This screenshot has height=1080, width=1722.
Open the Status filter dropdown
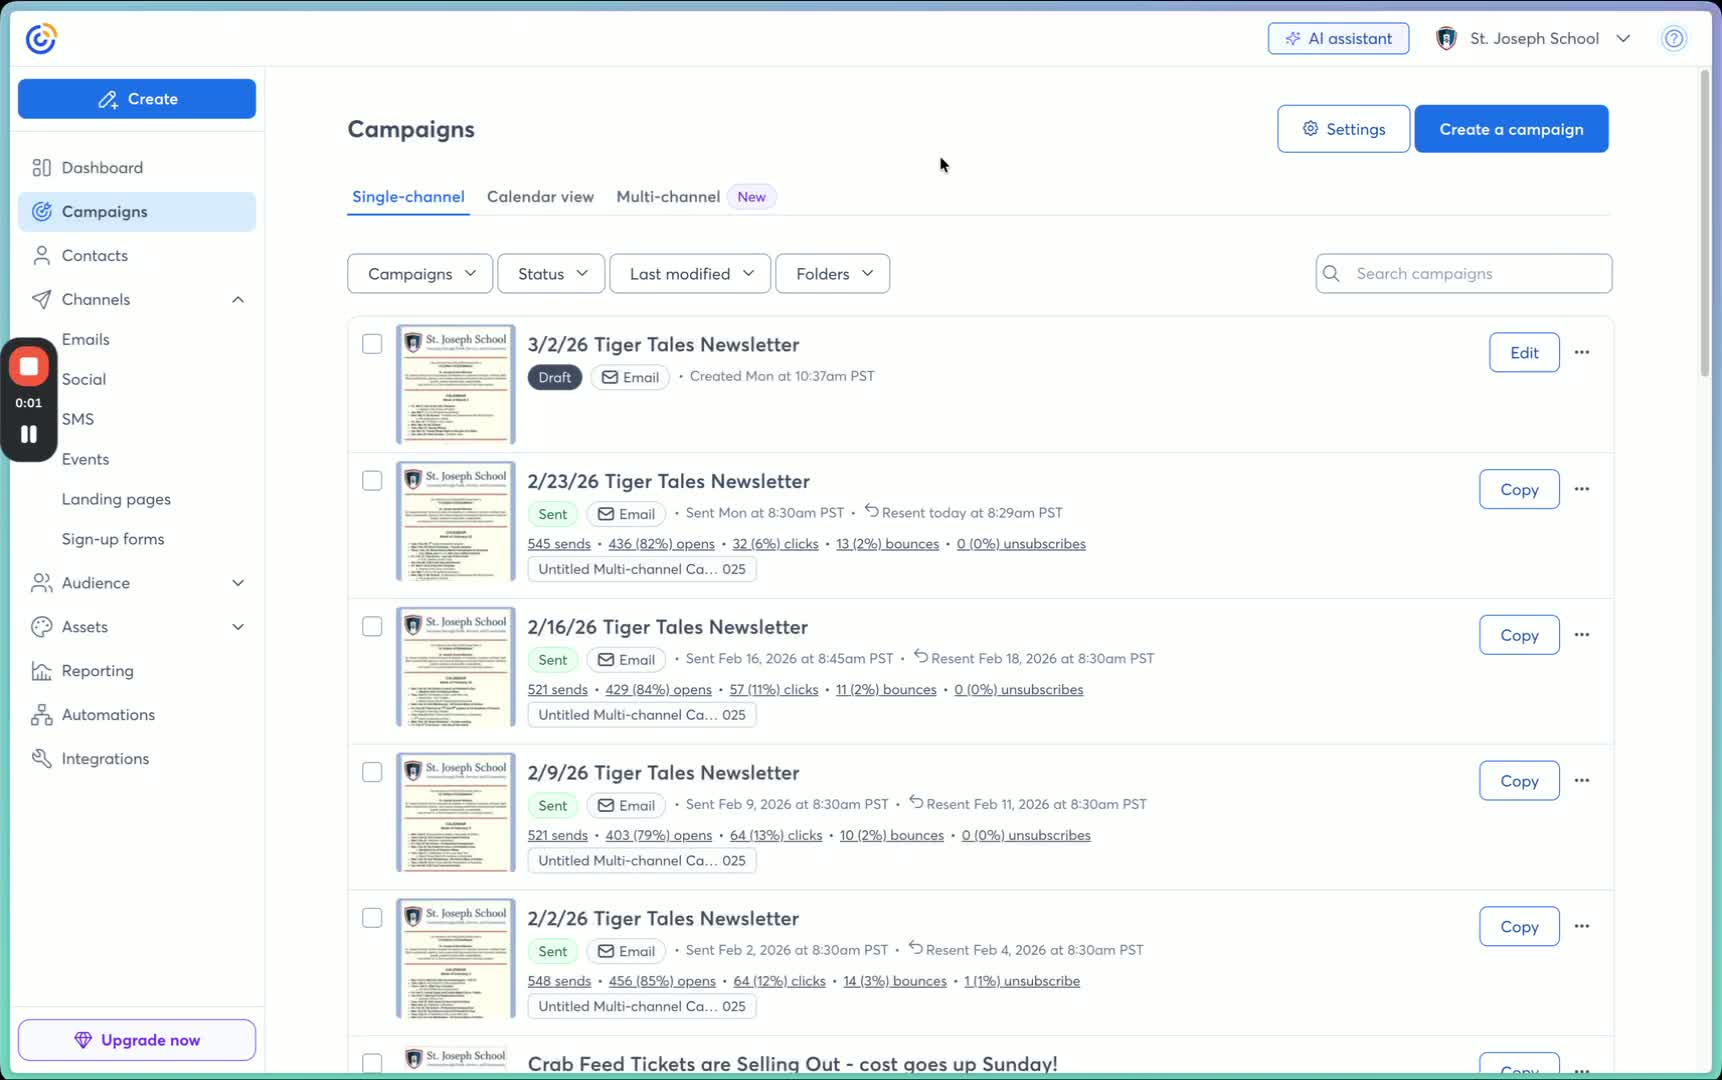click(551, 273)
